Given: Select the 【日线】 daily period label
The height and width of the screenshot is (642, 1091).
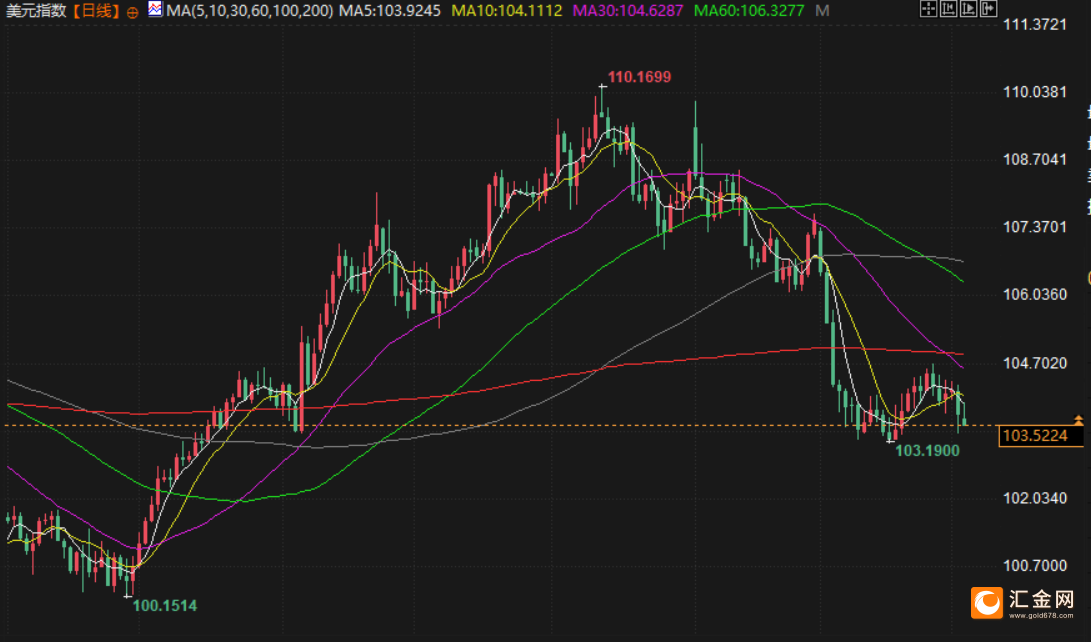Looking at the screenshot, I should click(x=96, y=10).
